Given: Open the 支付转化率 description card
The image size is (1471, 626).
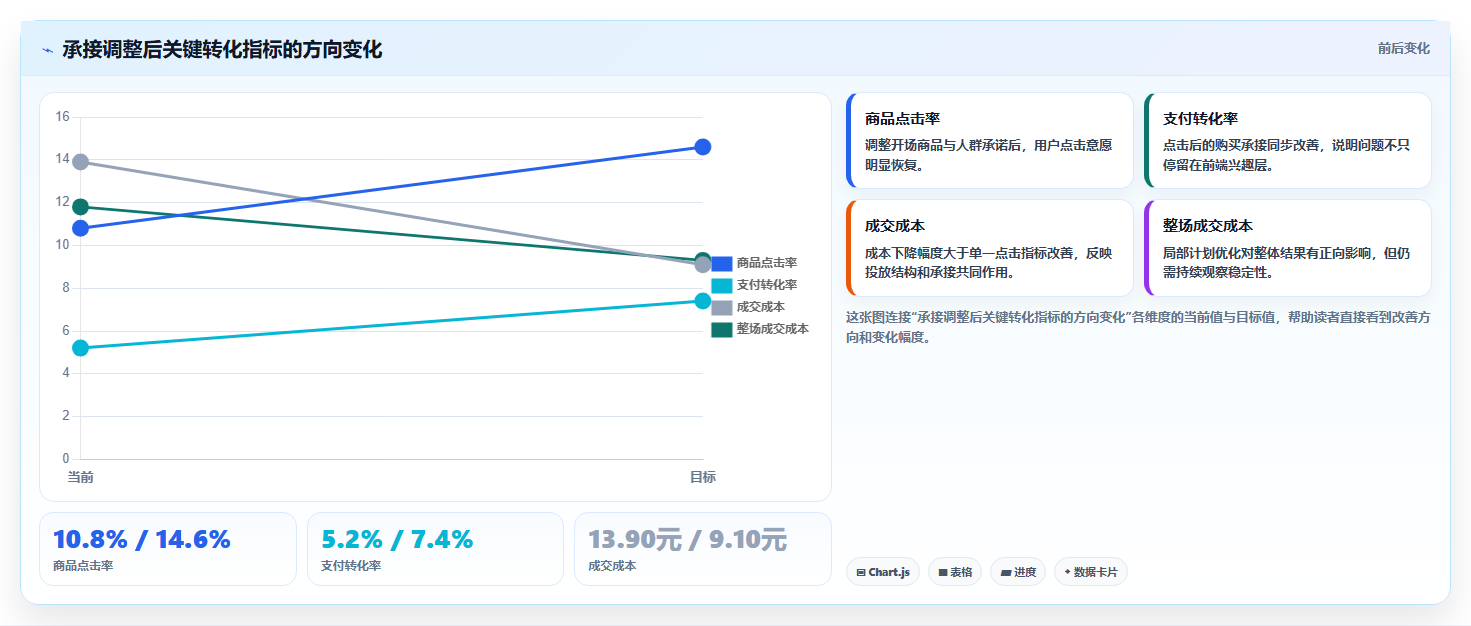Looking at the screenshot, I should (1288, 141).
